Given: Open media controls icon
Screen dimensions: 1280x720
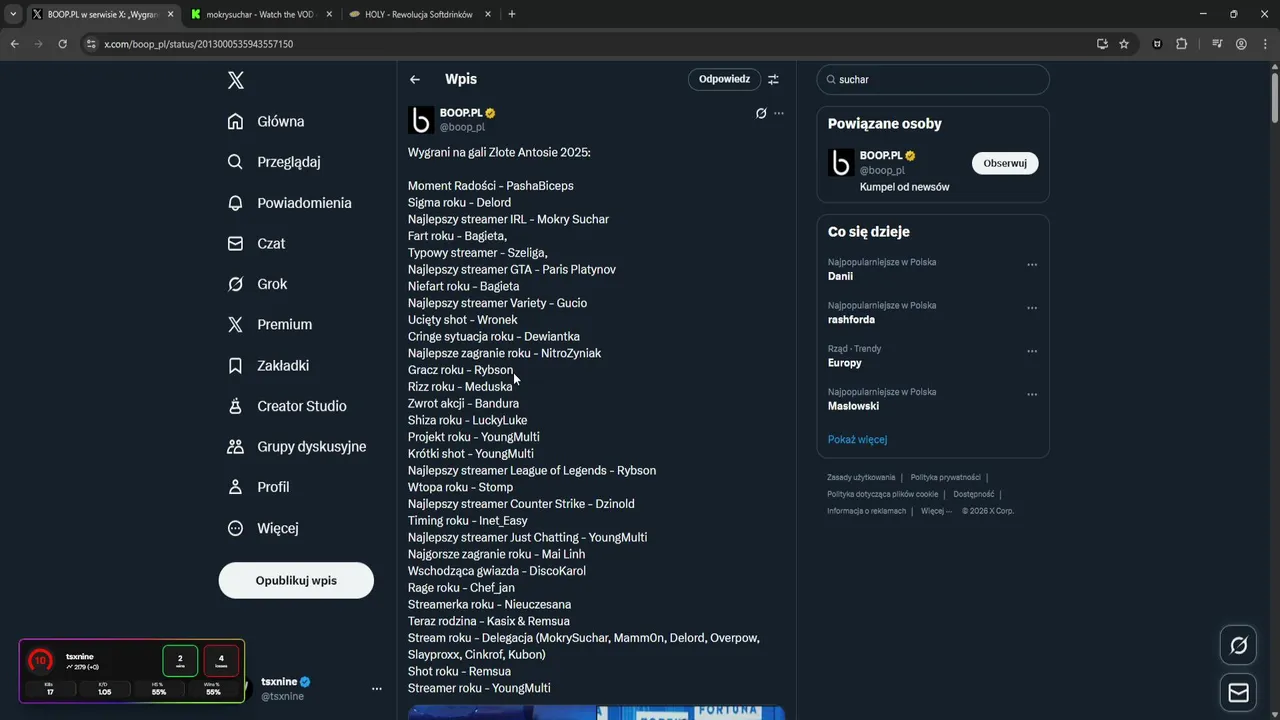Looking at the screenshot, I should [x=1217, y=44].
